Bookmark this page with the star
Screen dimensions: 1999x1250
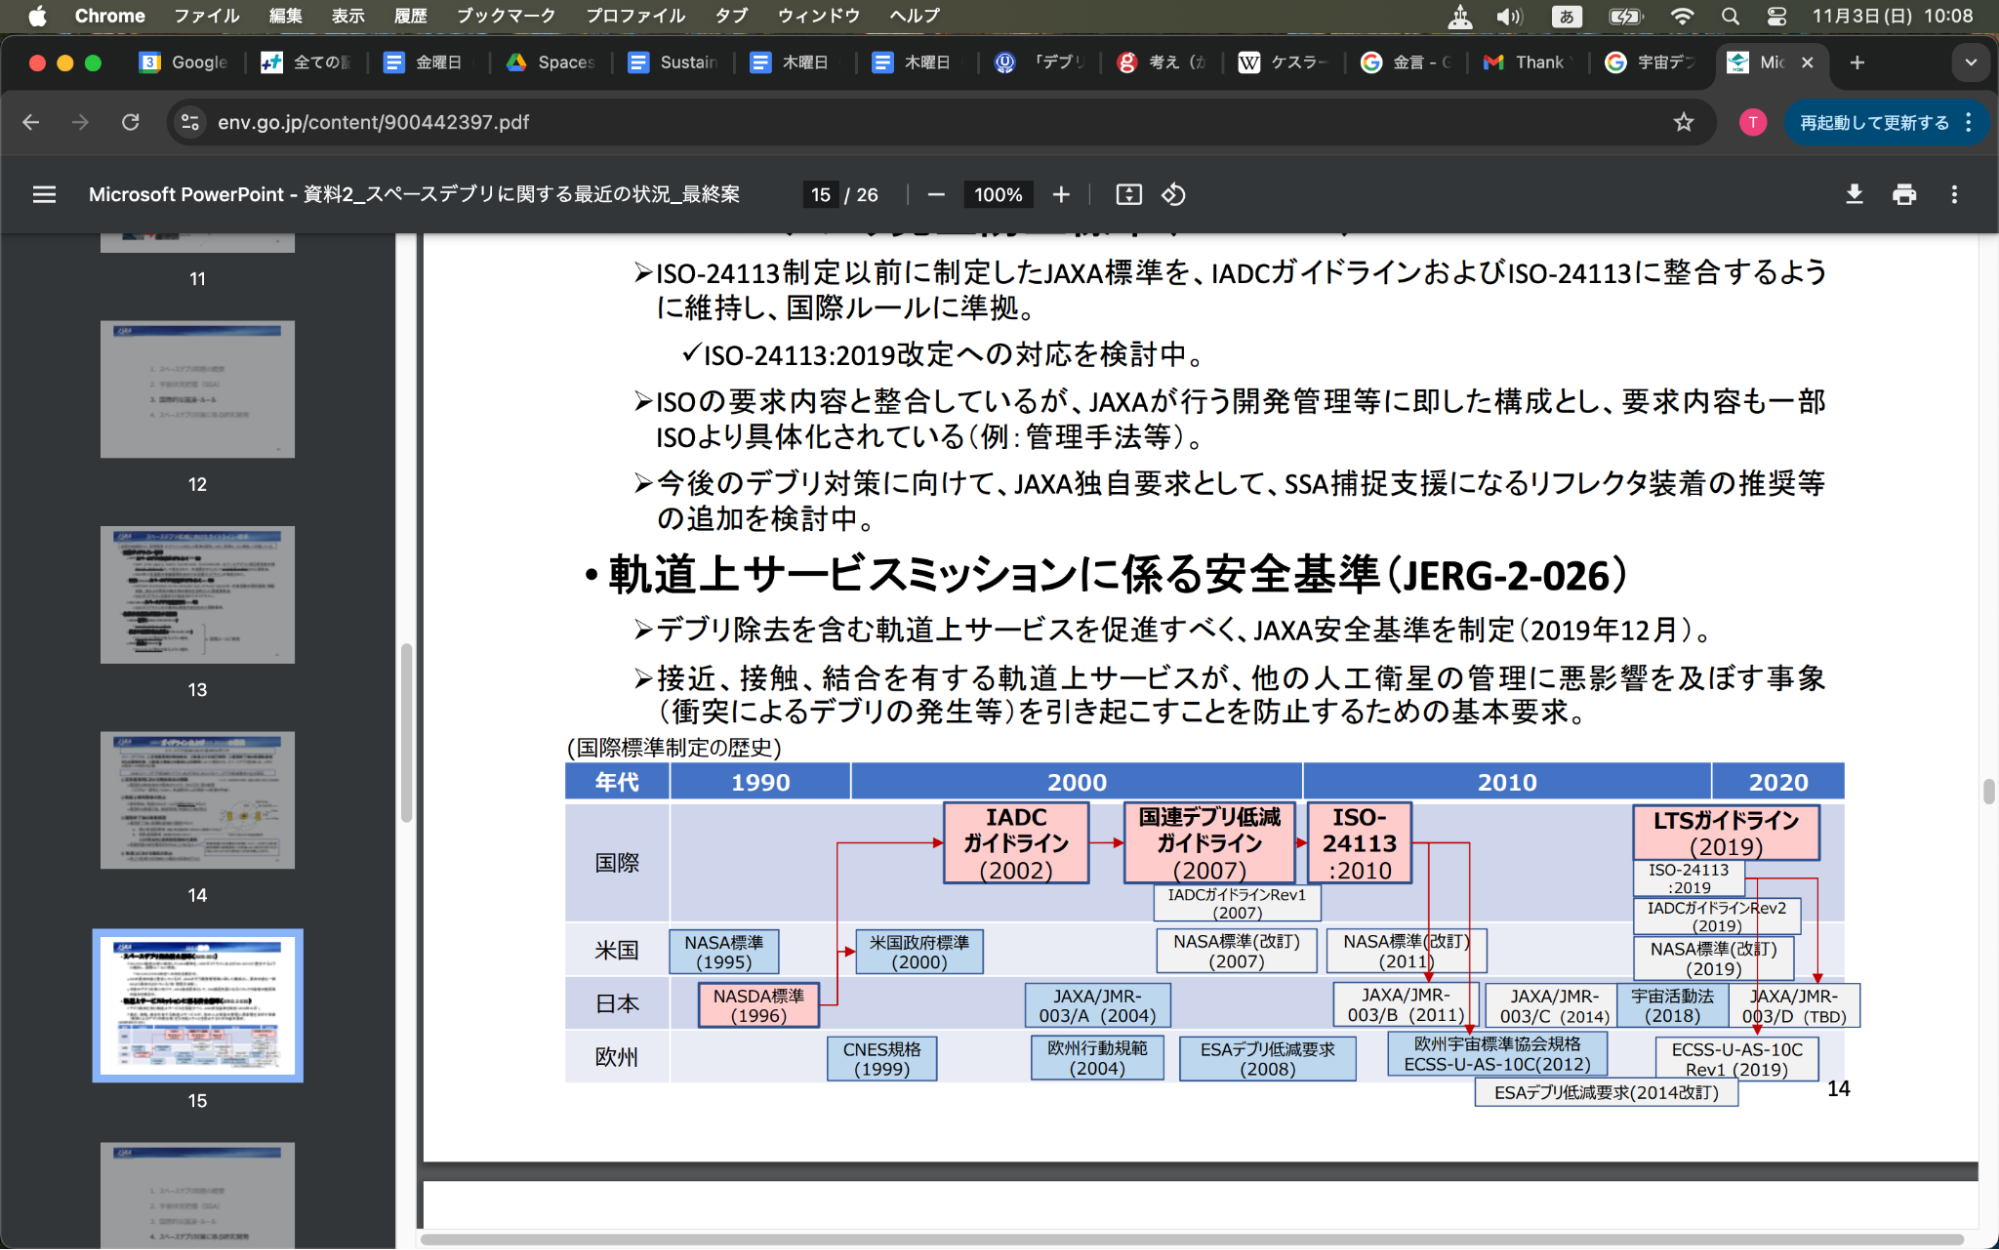pyautogui.click(x=1684, y=122)
